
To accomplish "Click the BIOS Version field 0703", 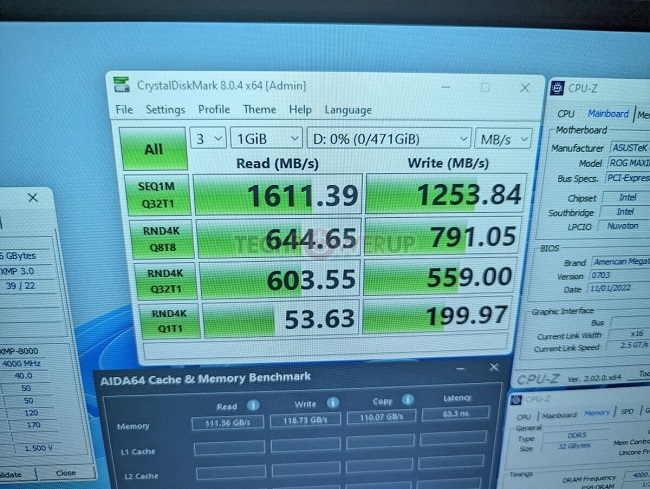I will pyautogui.click(x=618, y=275).
